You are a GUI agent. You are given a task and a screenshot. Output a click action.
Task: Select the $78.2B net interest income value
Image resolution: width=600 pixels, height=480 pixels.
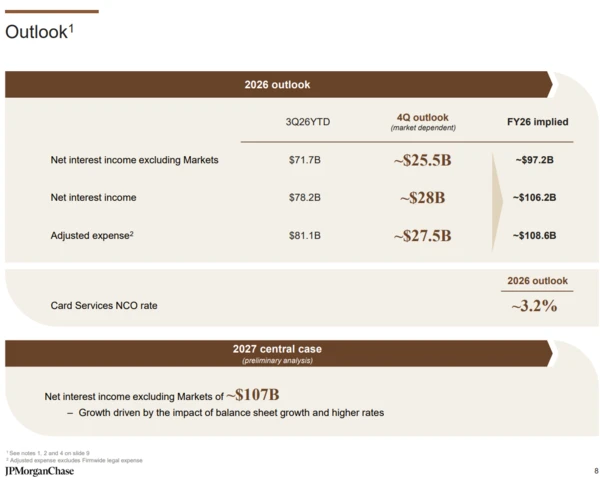click(x=305, y=198)
